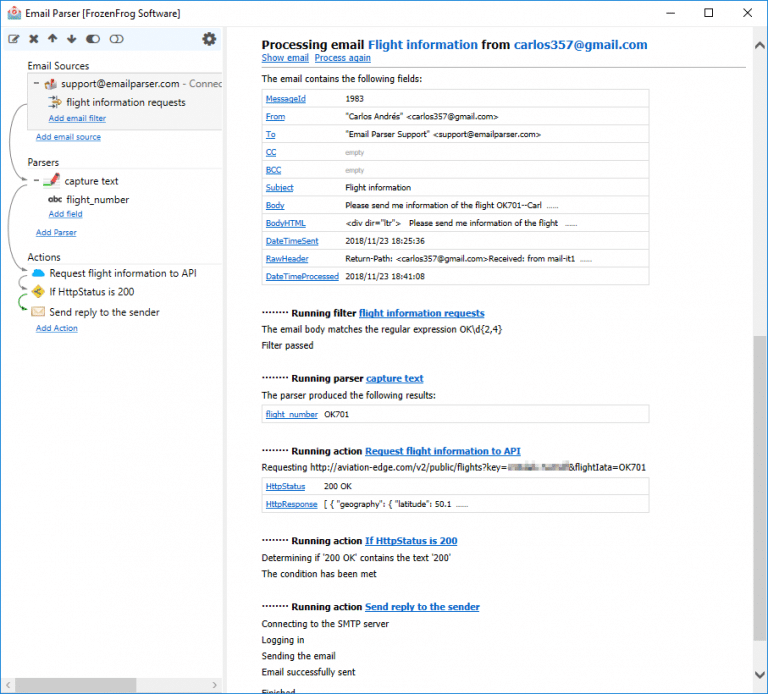
Task: Click the left panel scroll left arrow
Action: pyautogui.click(x=8, y=685)
